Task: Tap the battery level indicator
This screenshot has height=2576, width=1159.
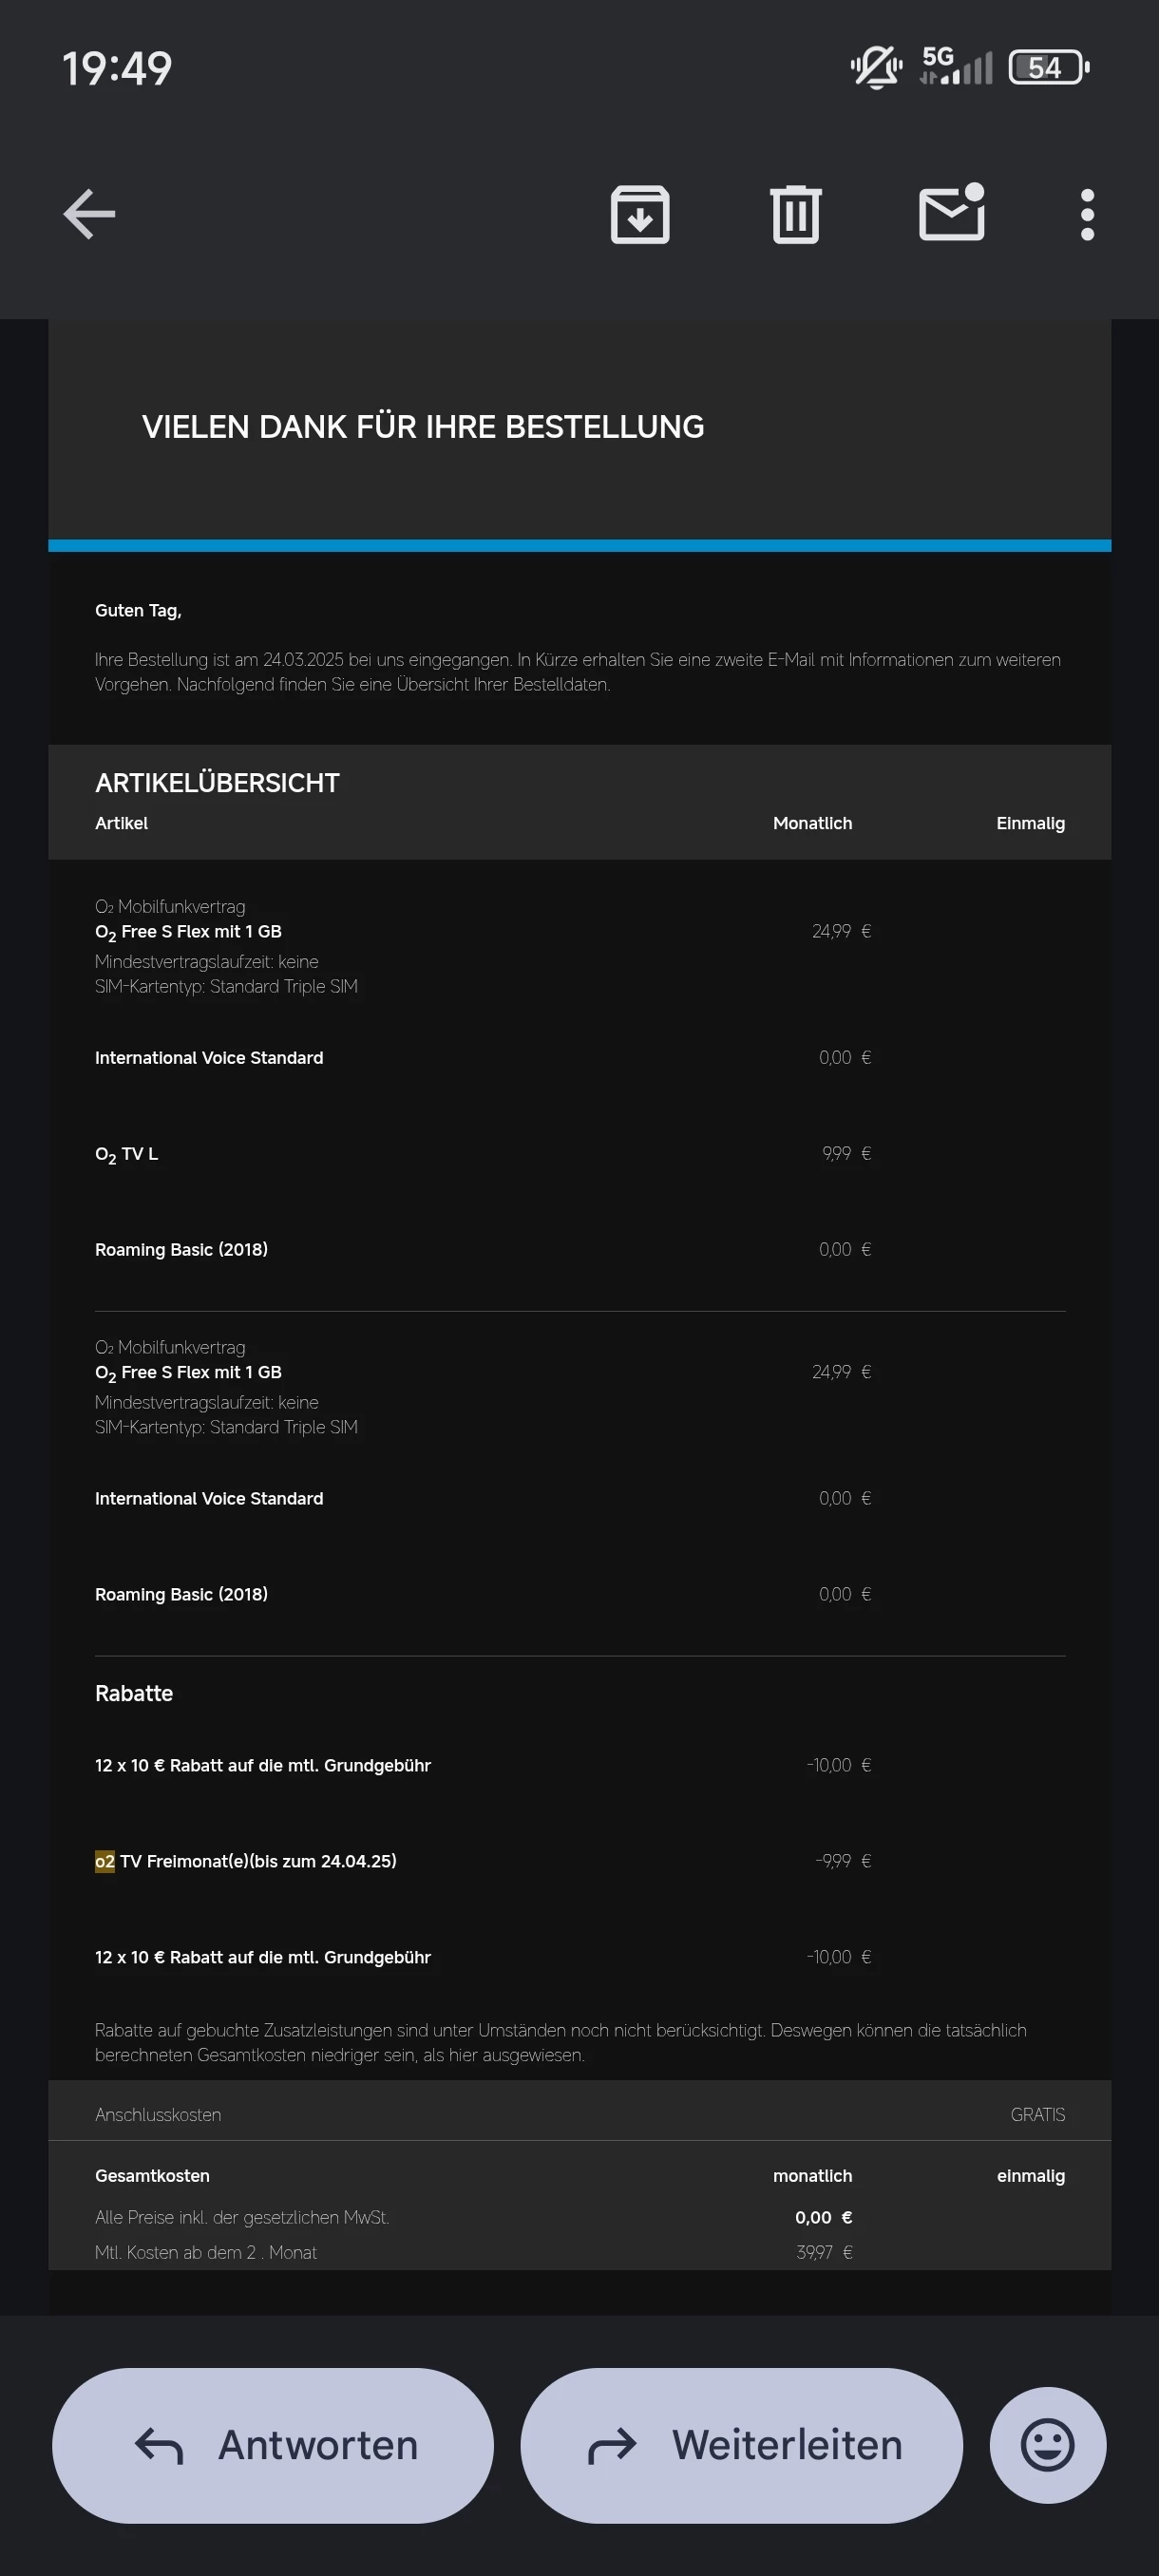Action: point(1048,68)
